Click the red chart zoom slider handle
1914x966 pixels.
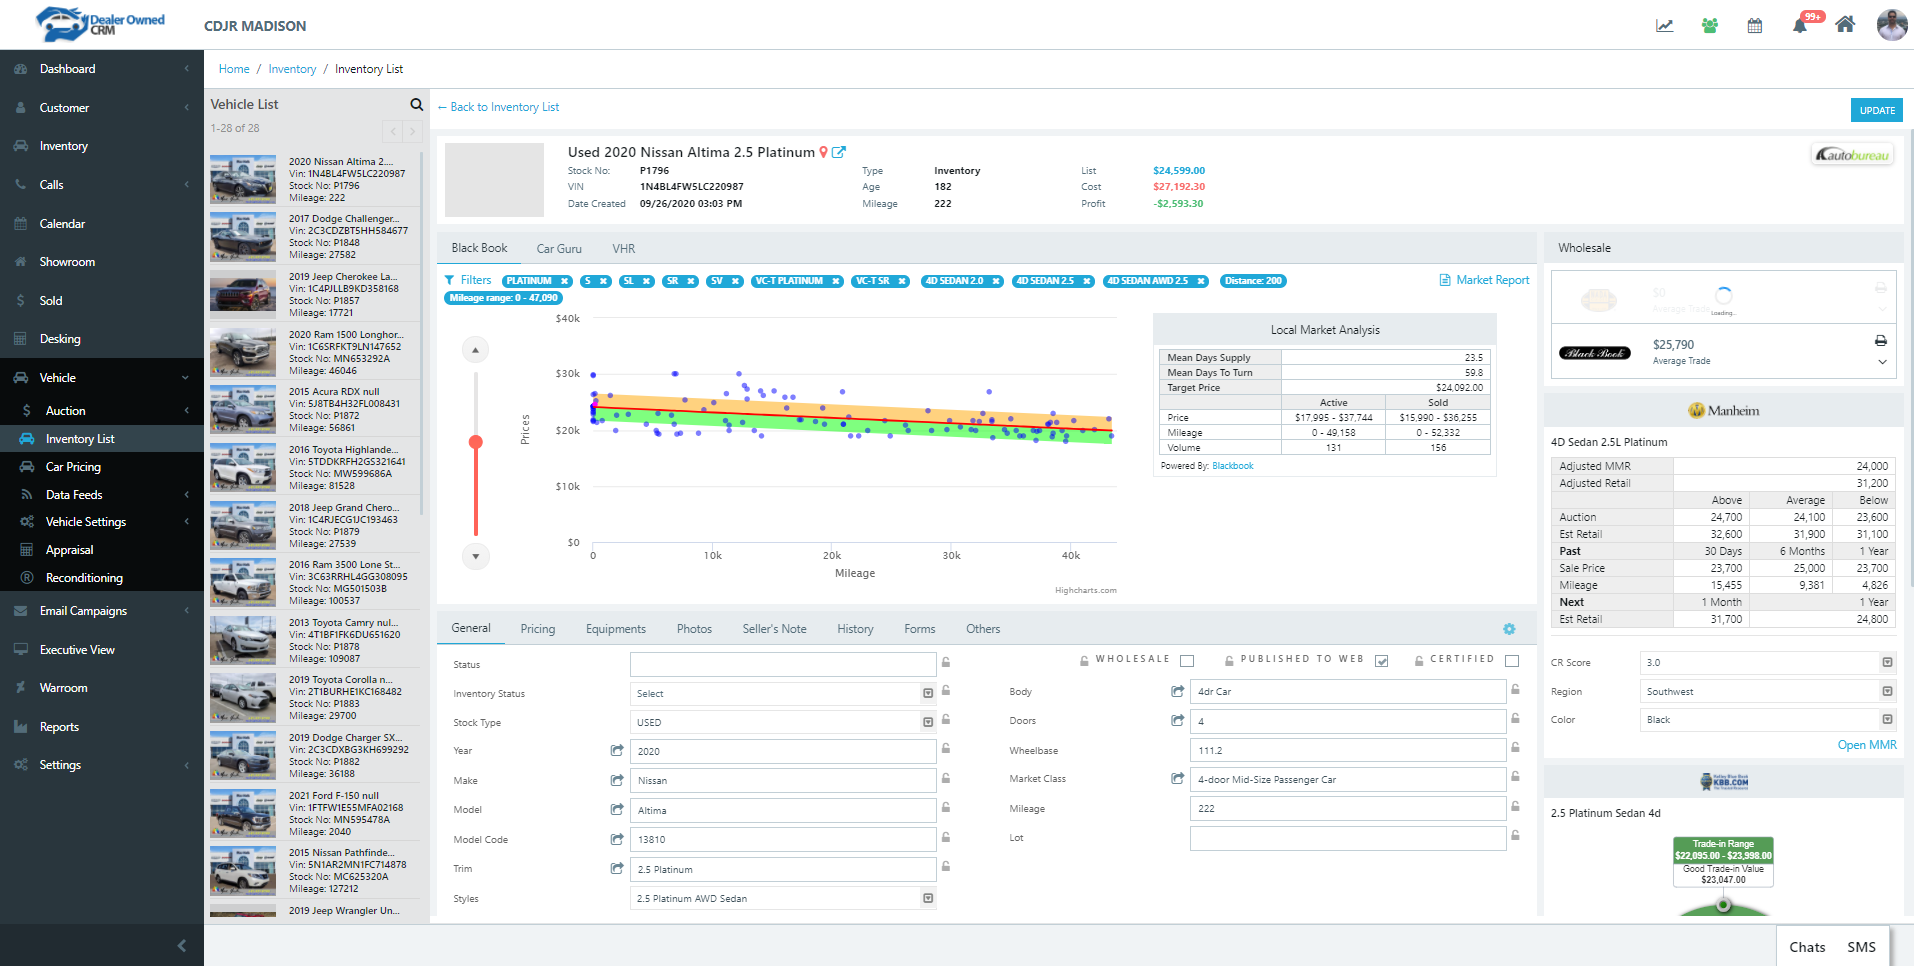(x=476, y=442)
